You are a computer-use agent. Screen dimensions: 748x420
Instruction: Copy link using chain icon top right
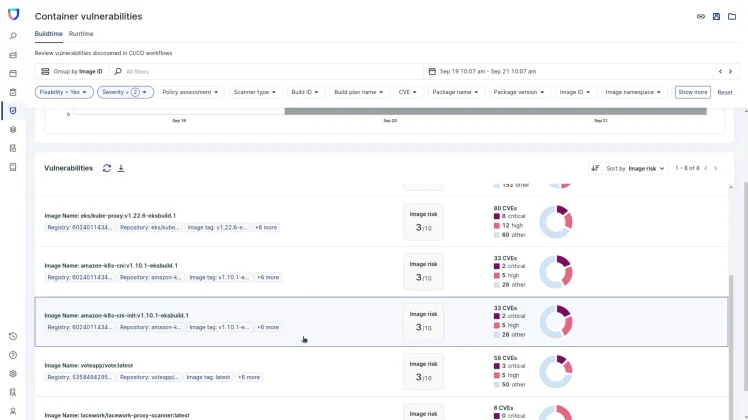[x=701, y=17]
